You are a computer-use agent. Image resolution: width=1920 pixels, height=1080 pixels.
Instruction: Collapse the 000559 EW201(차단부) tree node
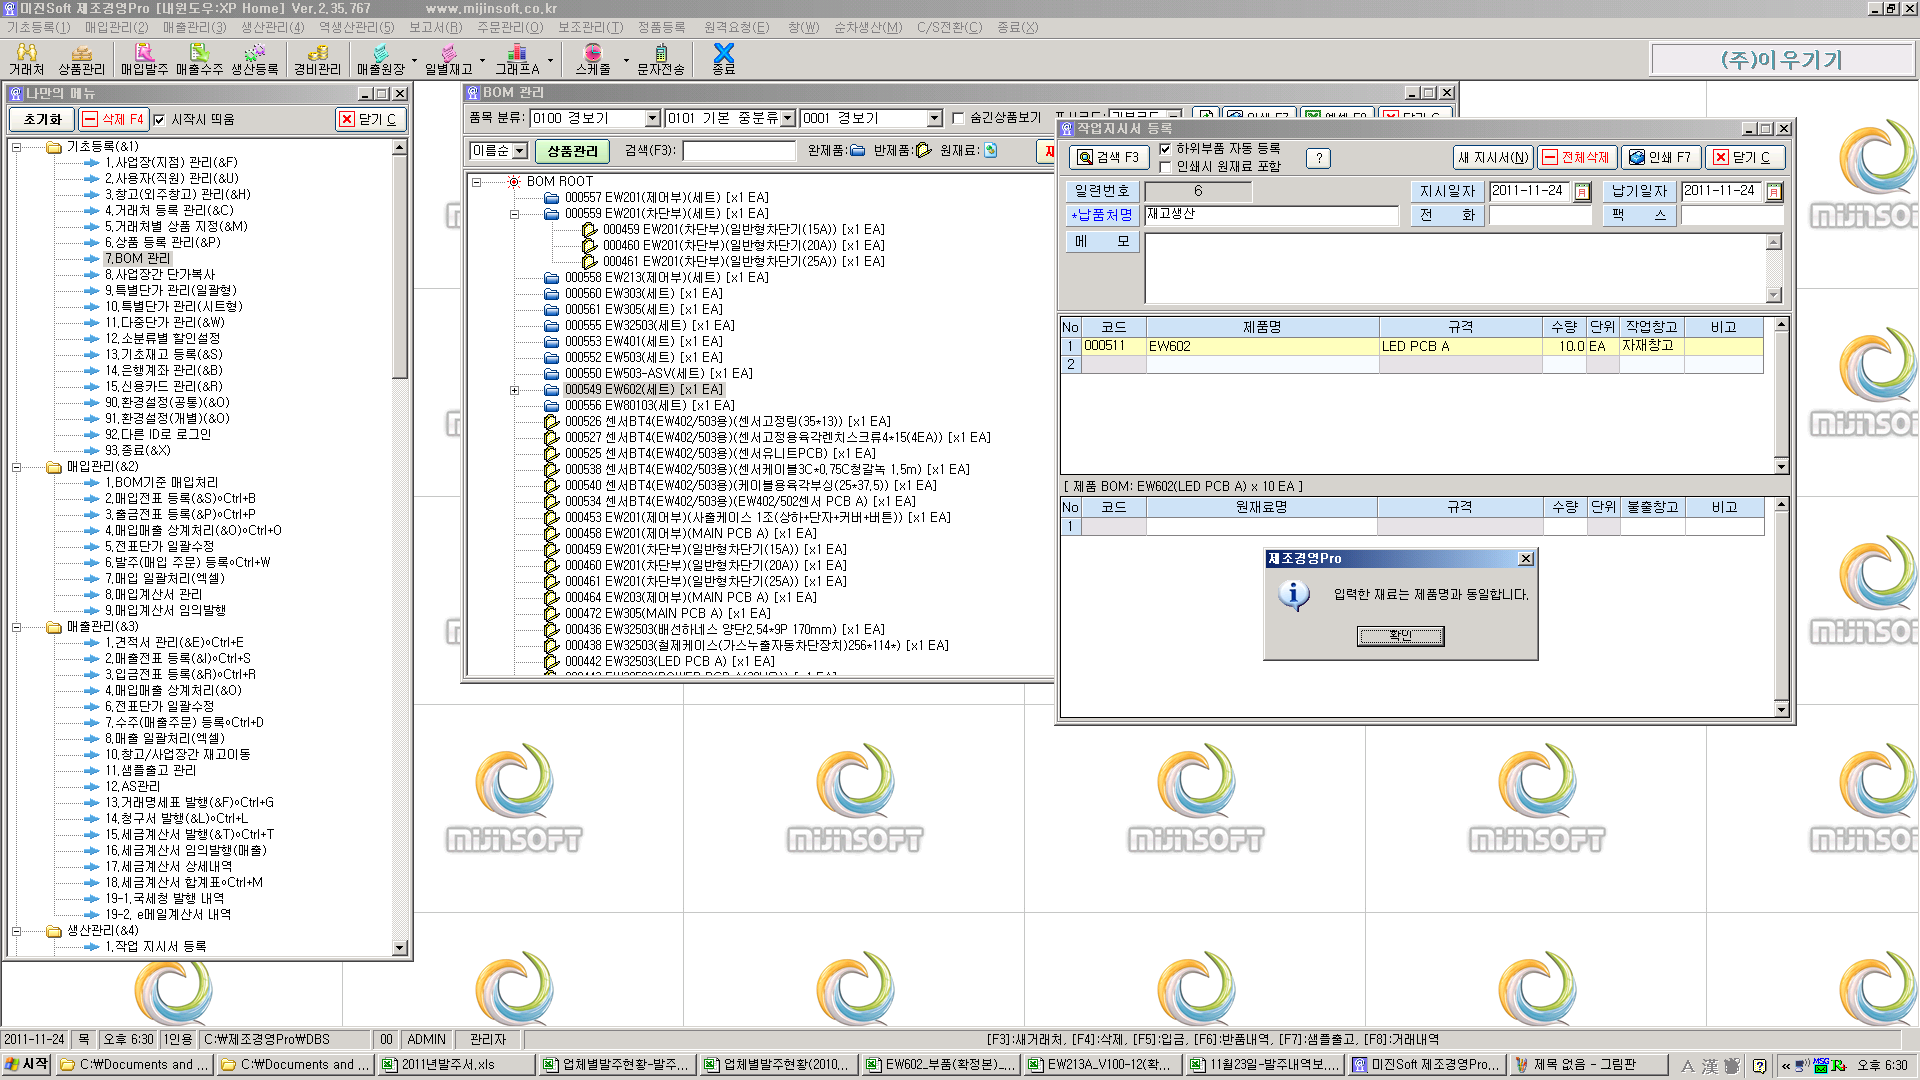(514, 214)
